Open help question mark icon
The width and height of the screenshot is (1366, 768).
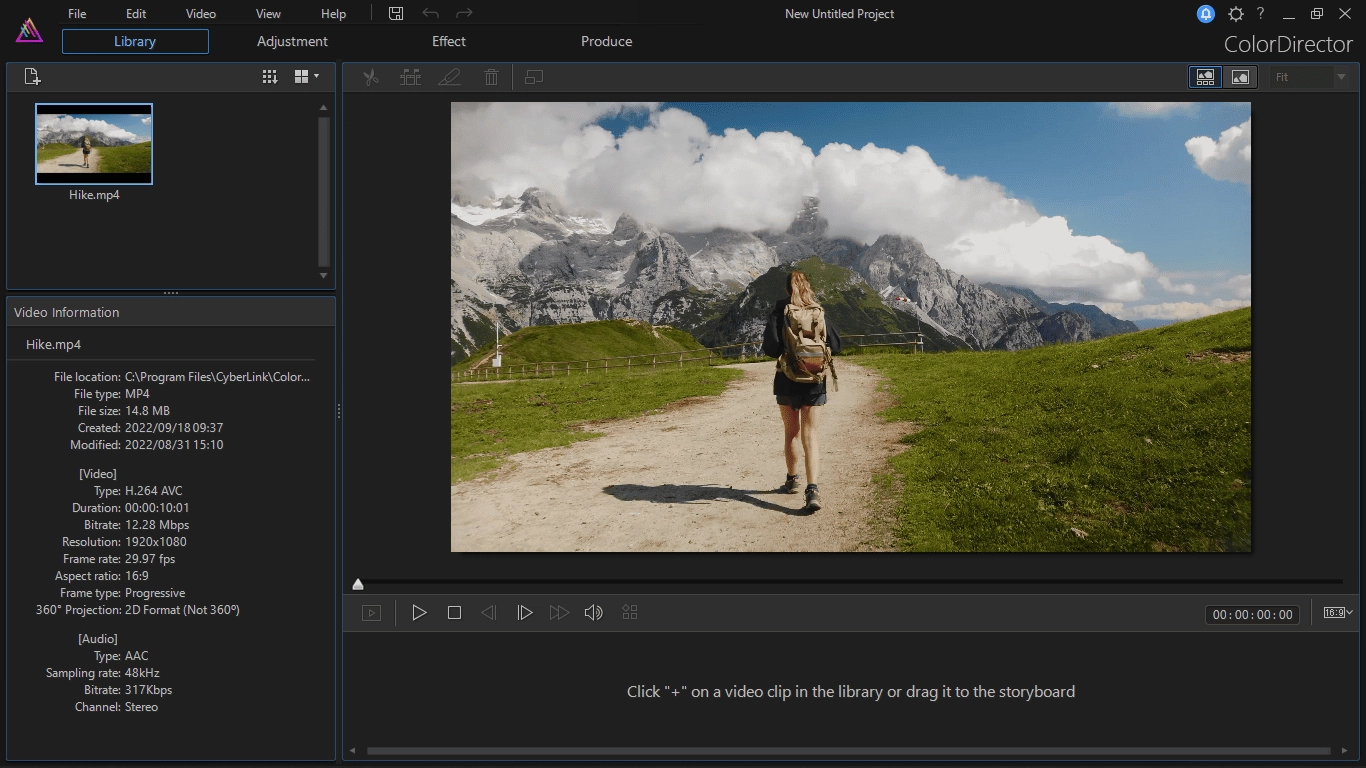[1261, 14]
